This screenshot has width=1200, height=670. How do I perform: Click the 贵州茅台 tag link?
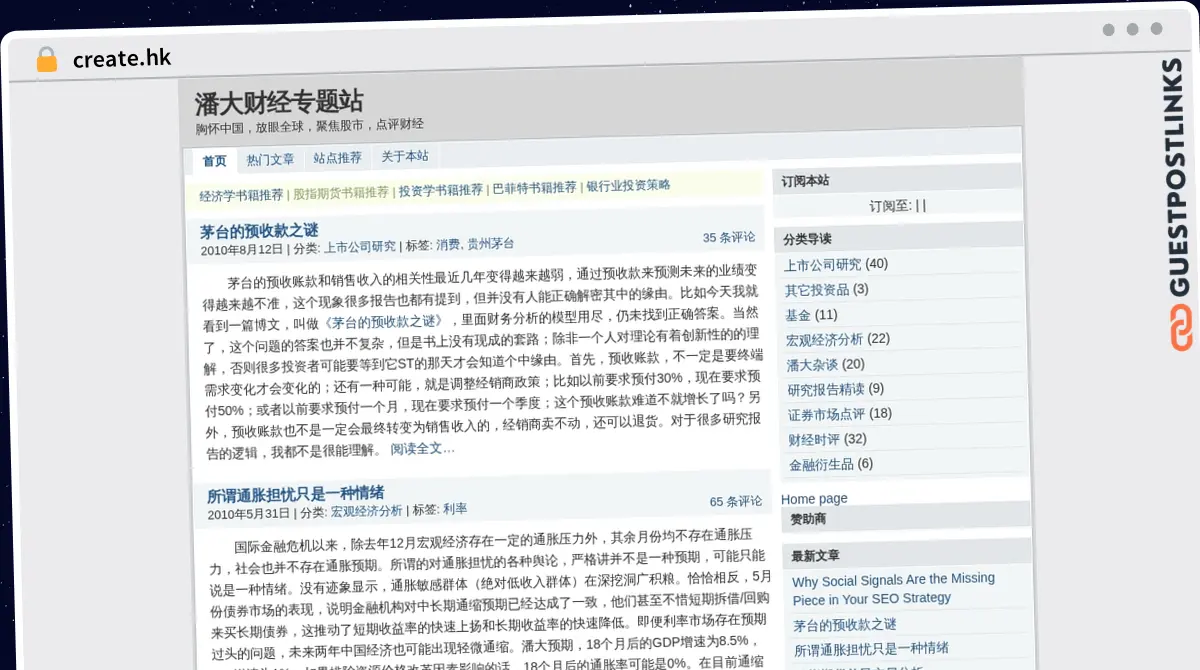click(490, 243)
